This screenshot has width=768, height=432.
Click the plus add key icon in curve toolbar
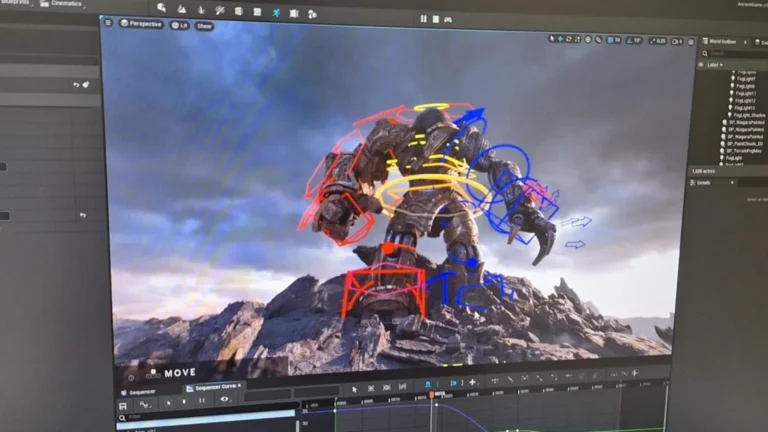click(x=472, y=382)
